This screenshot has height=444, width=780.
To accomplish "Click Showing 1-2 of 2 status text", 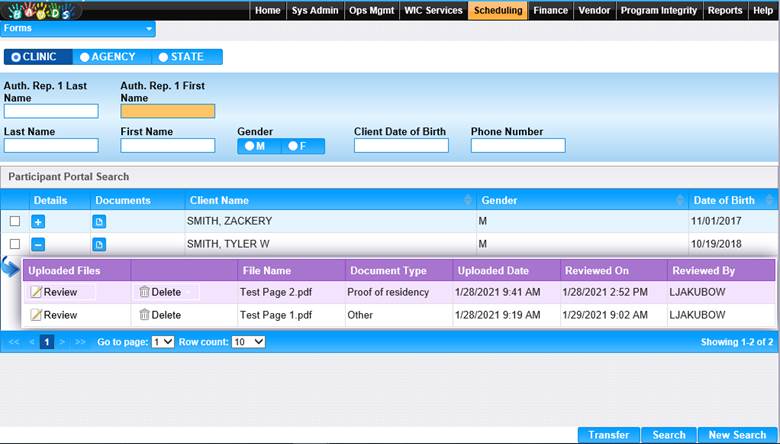I will 737,342.
